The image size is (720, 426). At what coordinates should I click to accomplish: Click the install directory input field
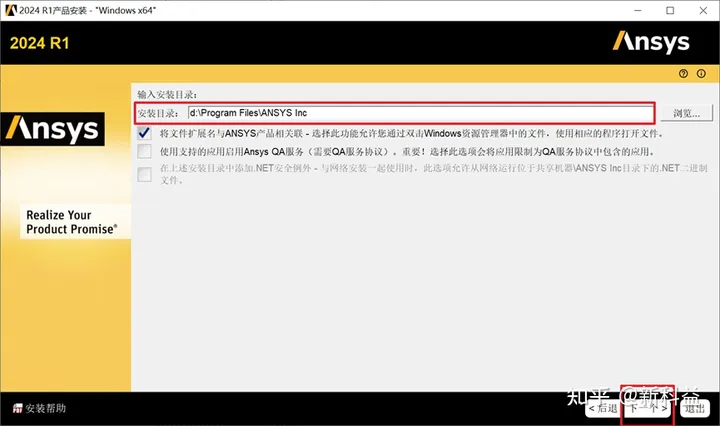pyautogui.click(x=421, y=113)
